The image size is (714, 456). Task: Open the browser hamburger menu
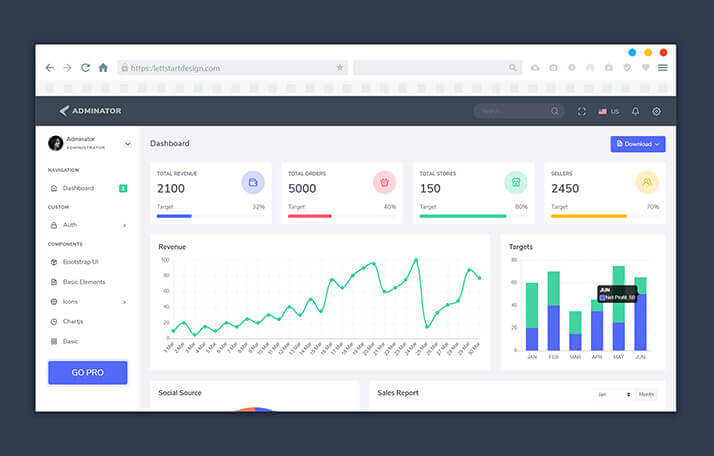663,68
